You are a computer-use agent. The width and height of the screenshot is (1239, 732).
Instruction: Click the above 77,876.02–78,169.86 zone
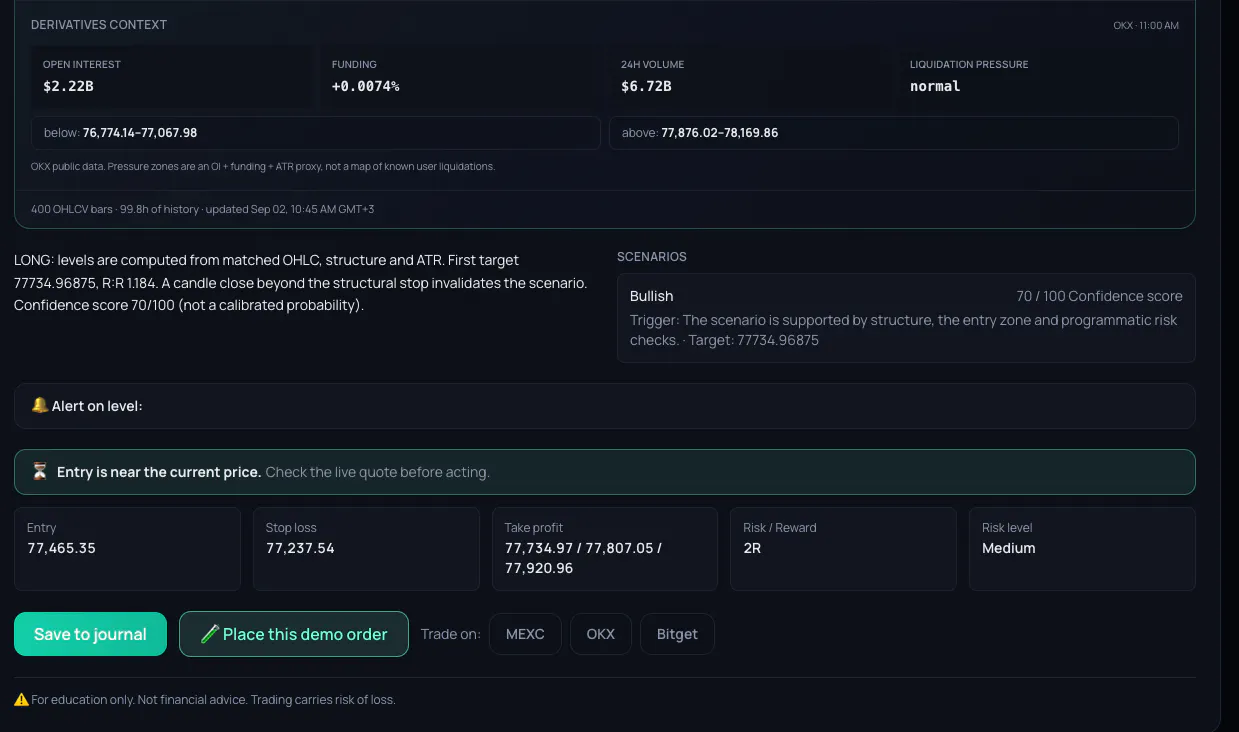coord(894,133)
